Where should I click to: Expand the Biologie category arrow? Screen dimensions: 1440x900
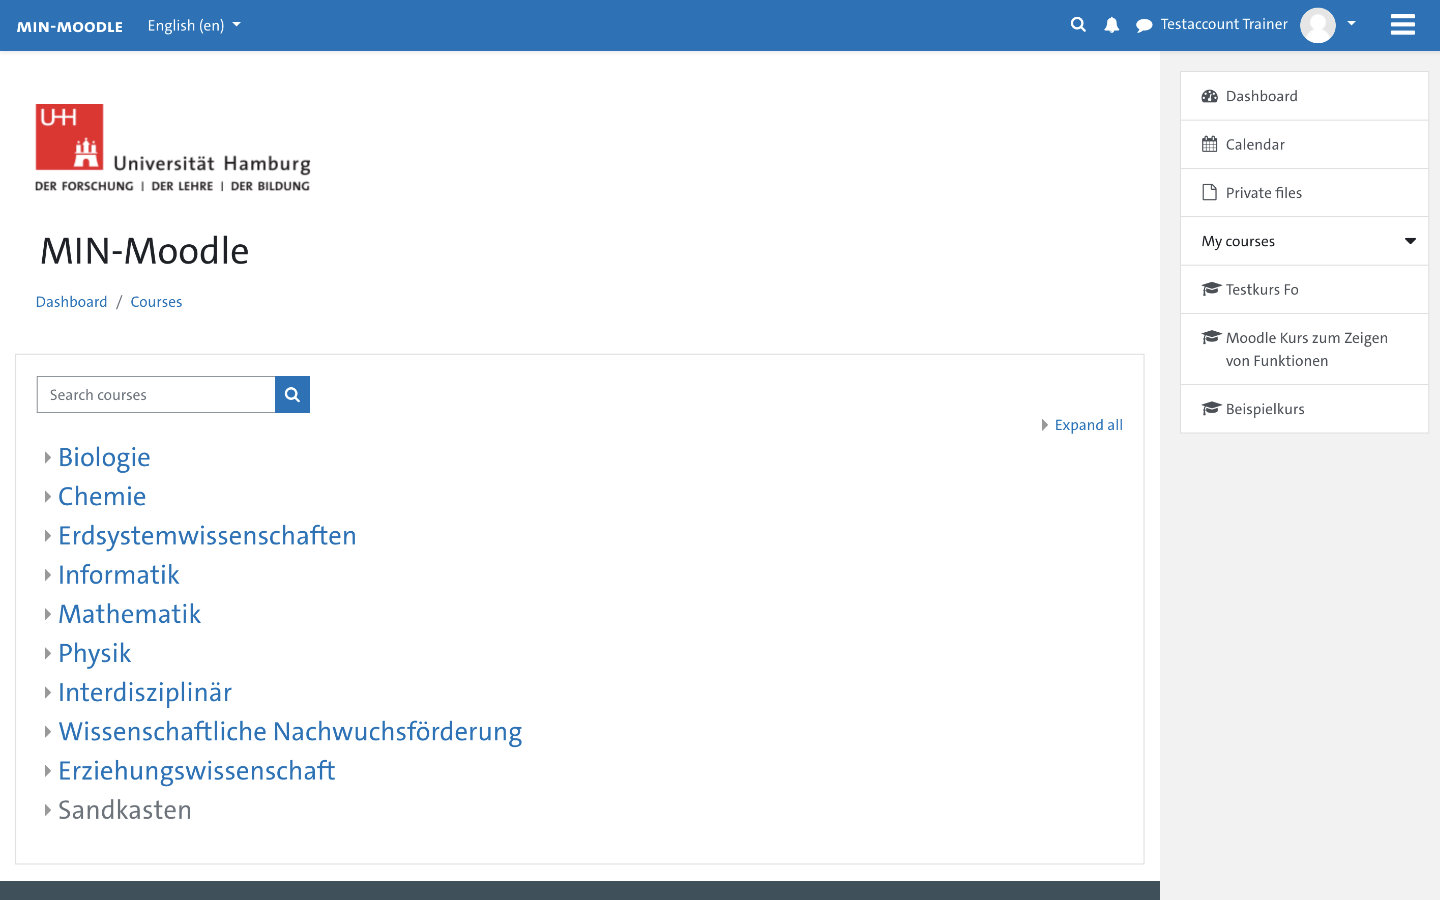(x=47, y=457)
